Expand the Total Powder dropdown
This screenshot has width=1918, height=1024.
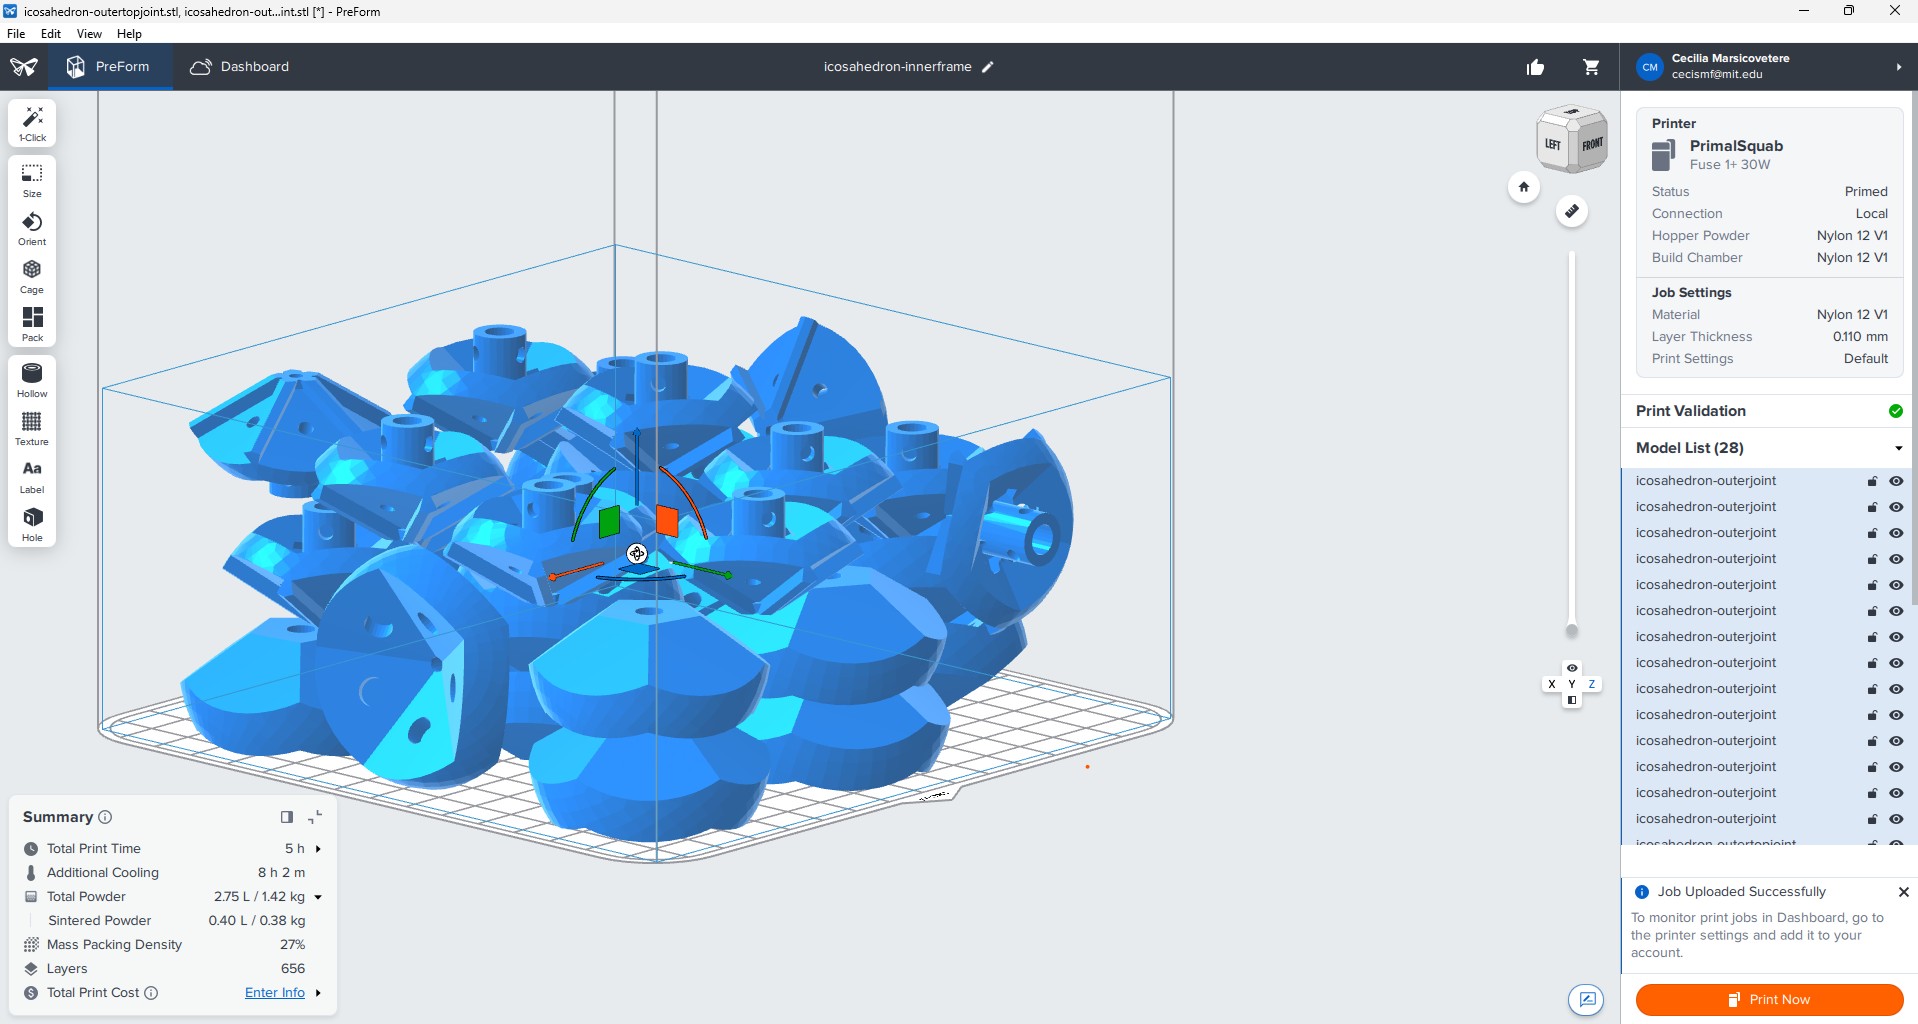318,897
